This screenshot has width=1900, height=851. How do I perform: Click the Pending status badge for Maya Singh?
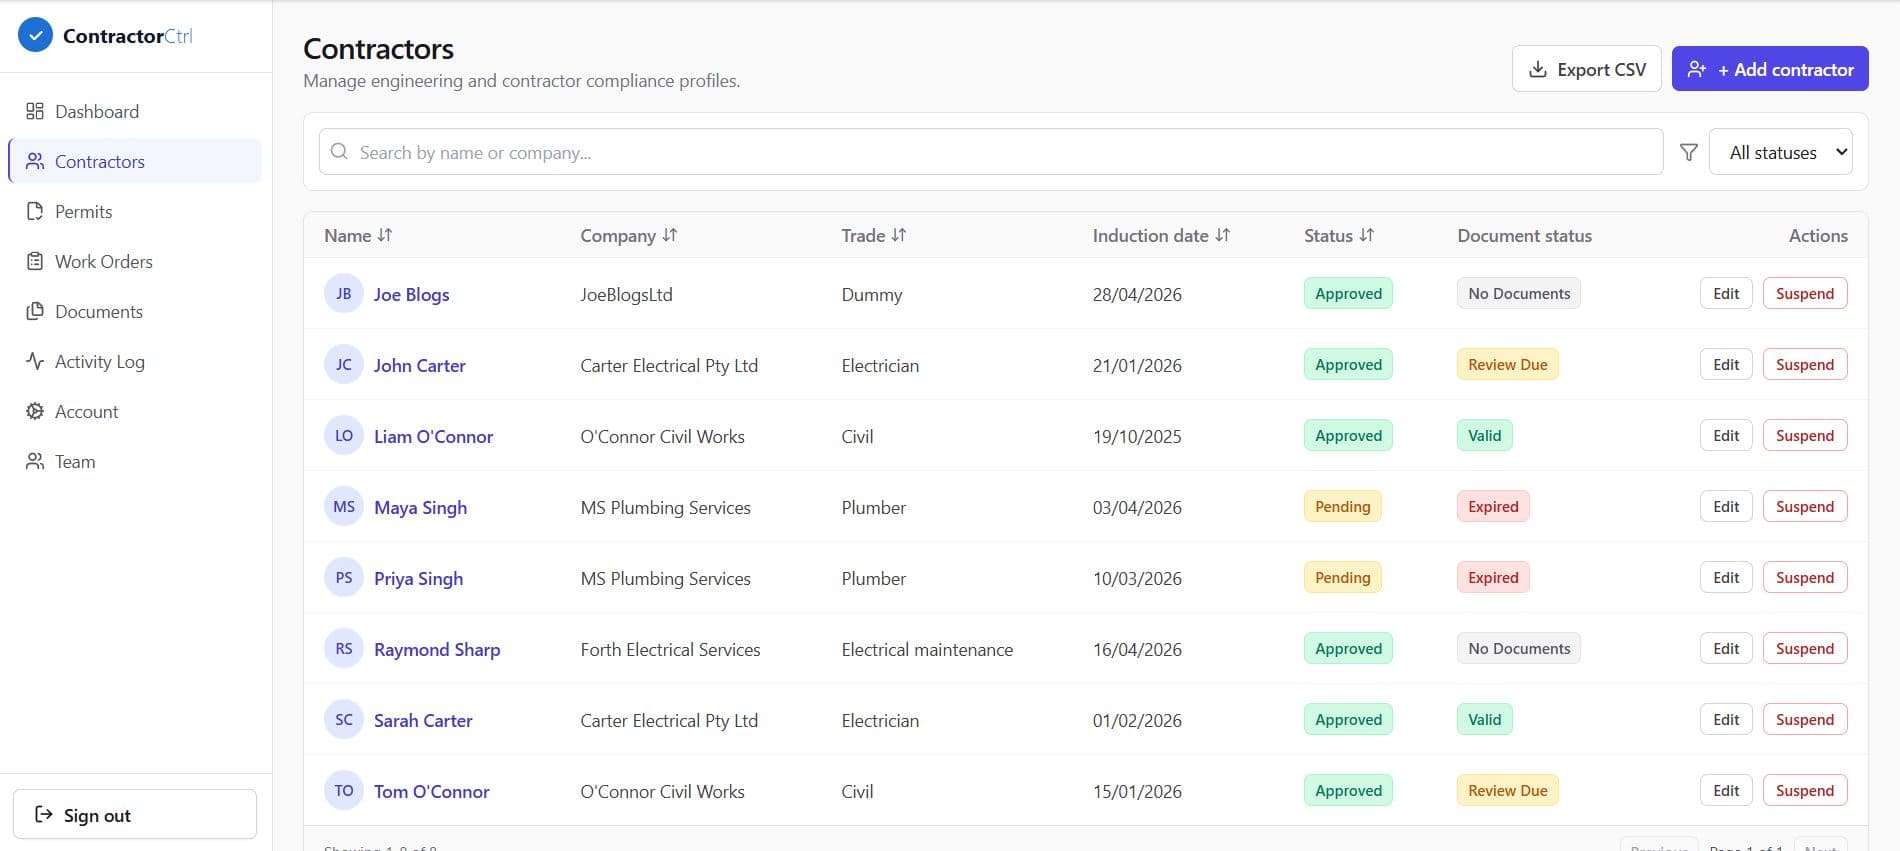[1343, 507]
